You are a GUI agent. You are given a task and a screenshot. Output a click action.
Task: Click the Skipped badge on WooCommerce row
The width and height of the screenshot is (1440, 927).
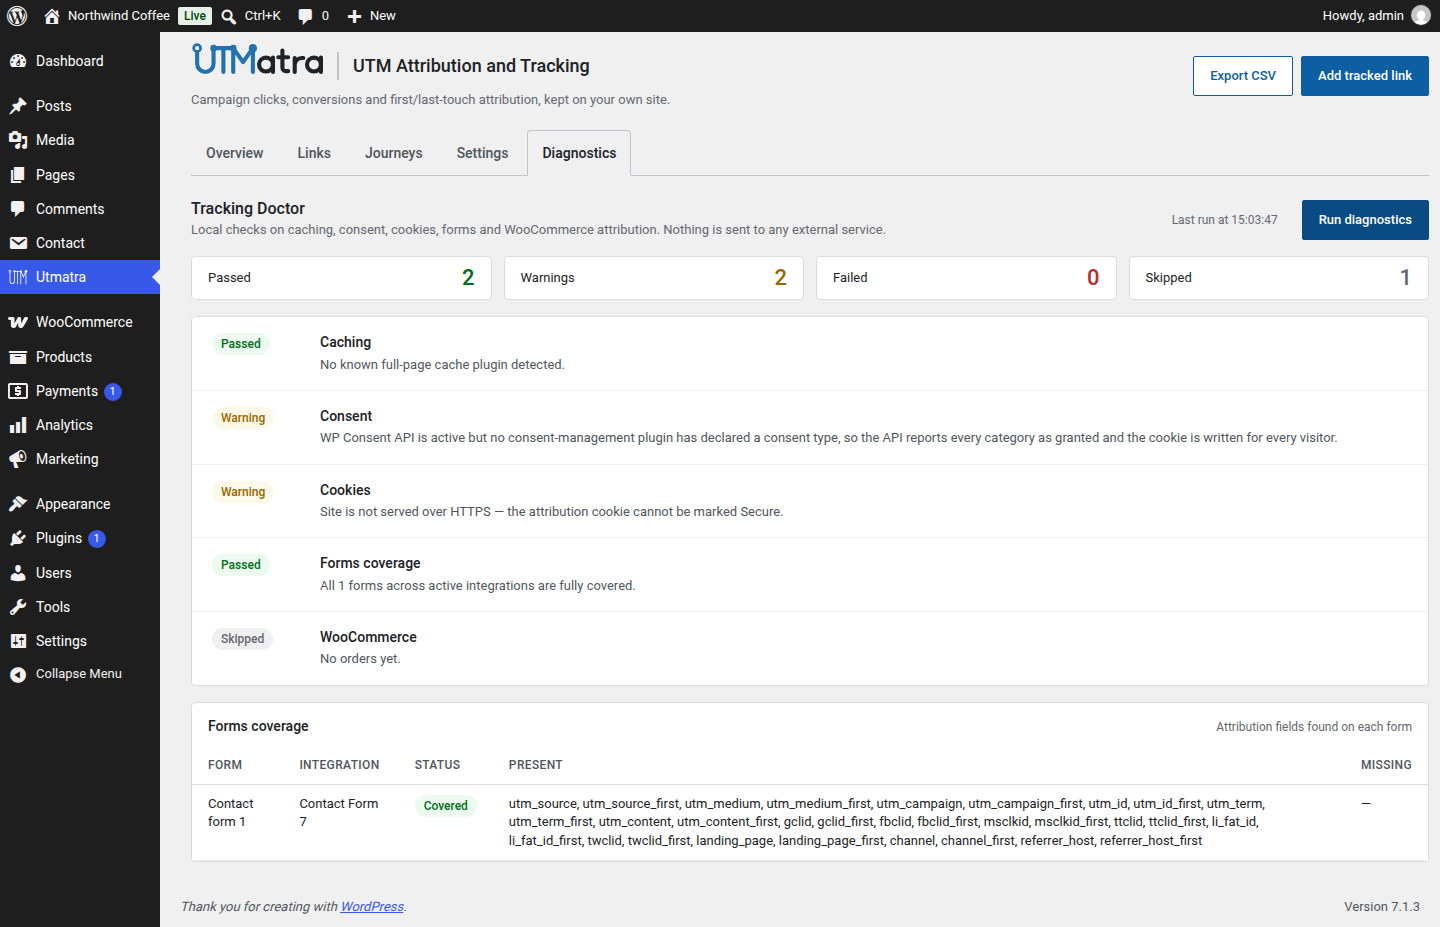click(242, 639)
